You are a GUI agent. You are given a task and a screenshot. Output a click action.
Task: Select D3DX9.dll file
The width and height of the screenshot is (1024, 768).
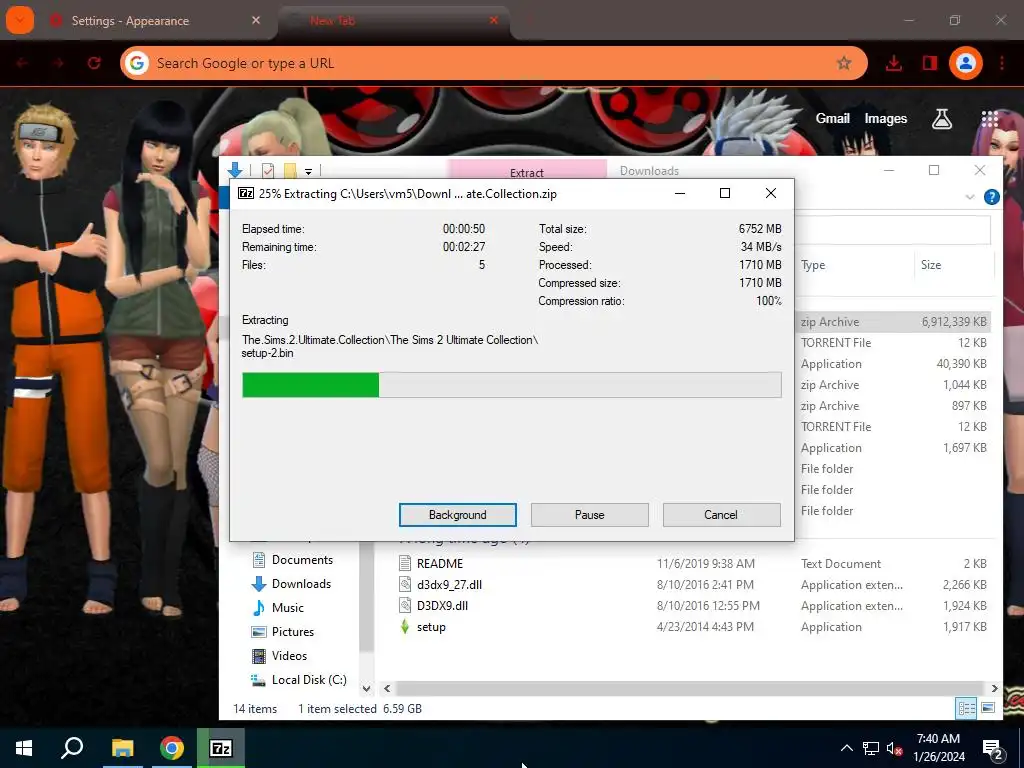pyautogui.click(x=442, y=605)
